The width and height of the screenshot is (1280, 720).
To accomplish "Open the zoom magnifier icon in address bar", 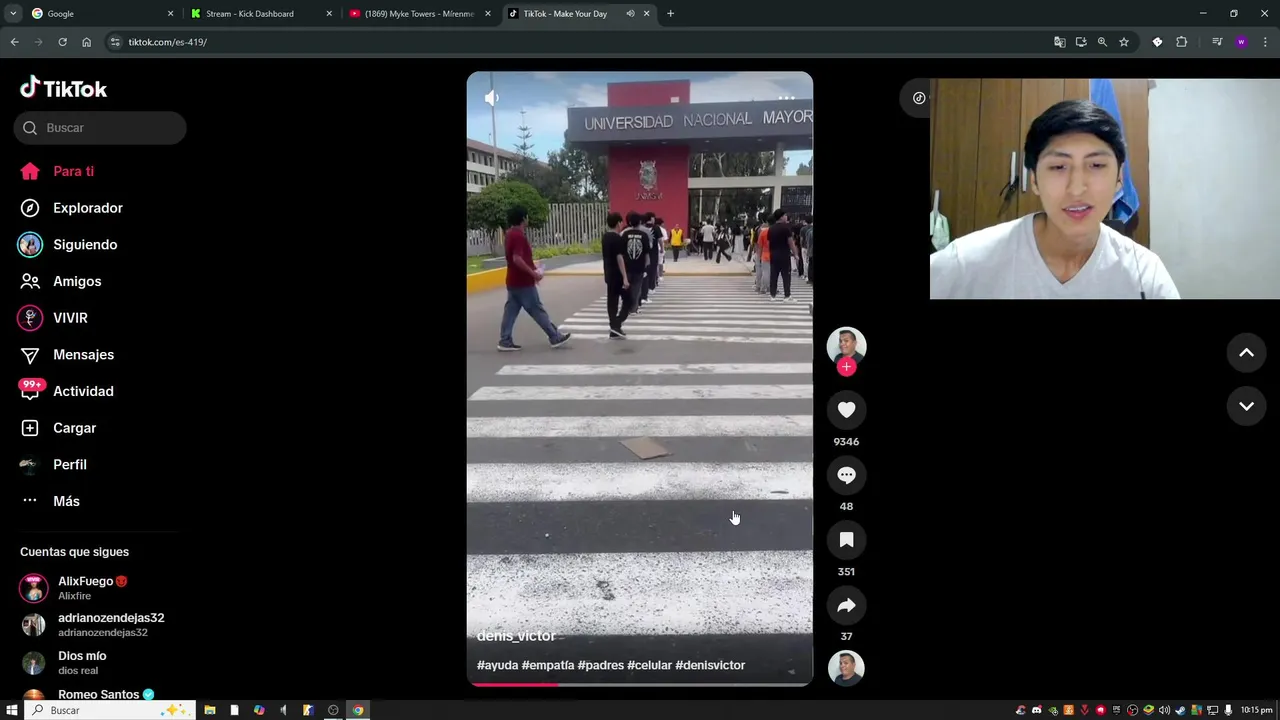I will pos(1102,42).
